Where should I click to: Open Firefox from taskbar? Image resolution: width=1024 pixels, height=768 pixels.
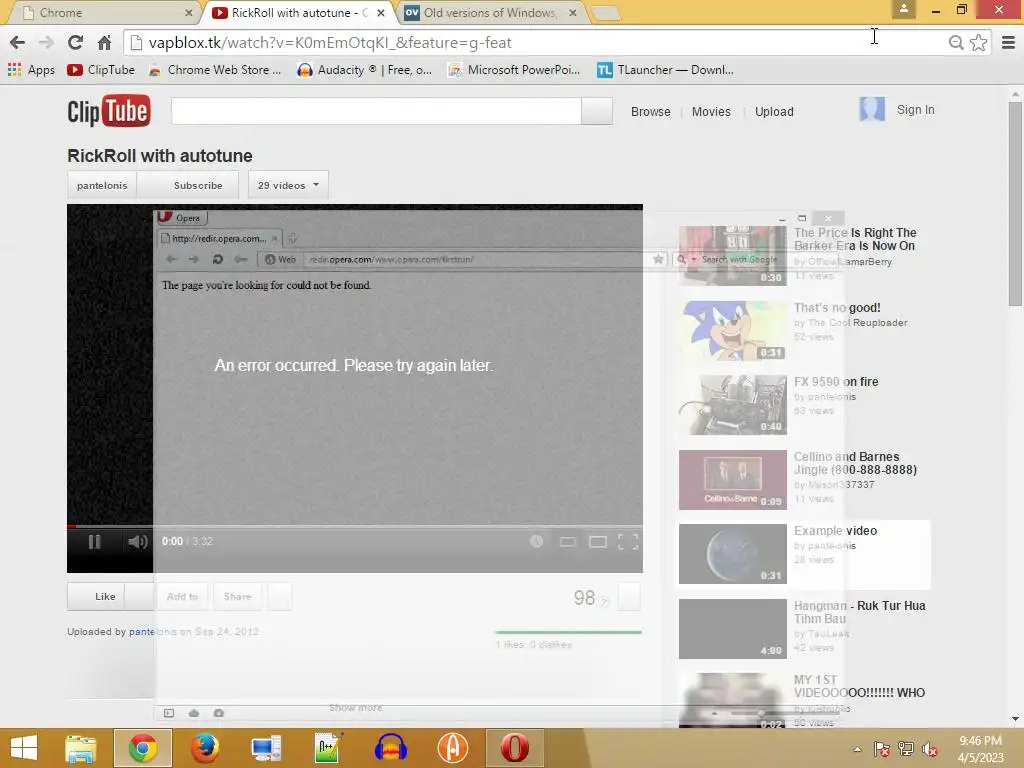point(204,748)
